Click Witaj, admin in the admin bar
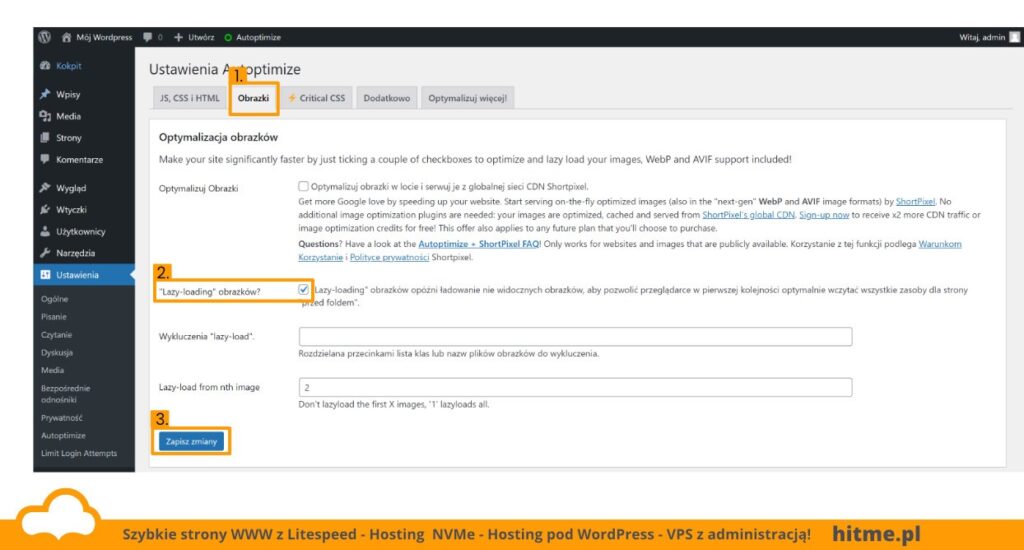 tap(982, 37)
